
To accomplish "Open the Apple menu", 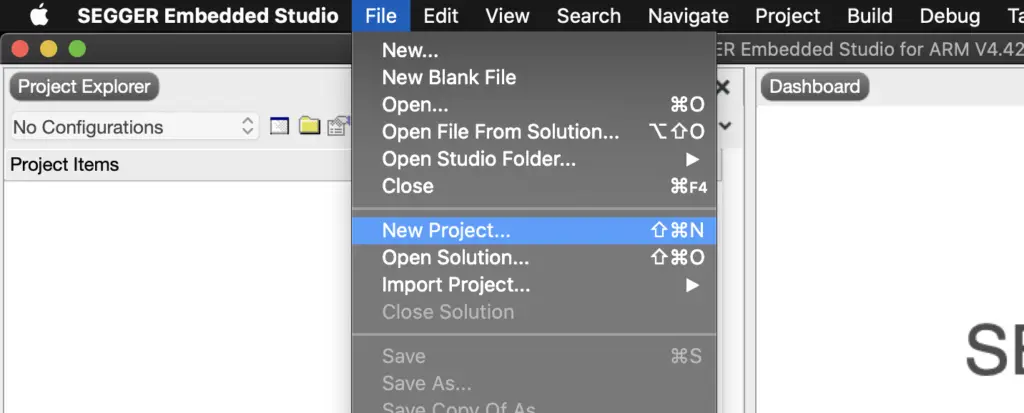I will point(39,16).
